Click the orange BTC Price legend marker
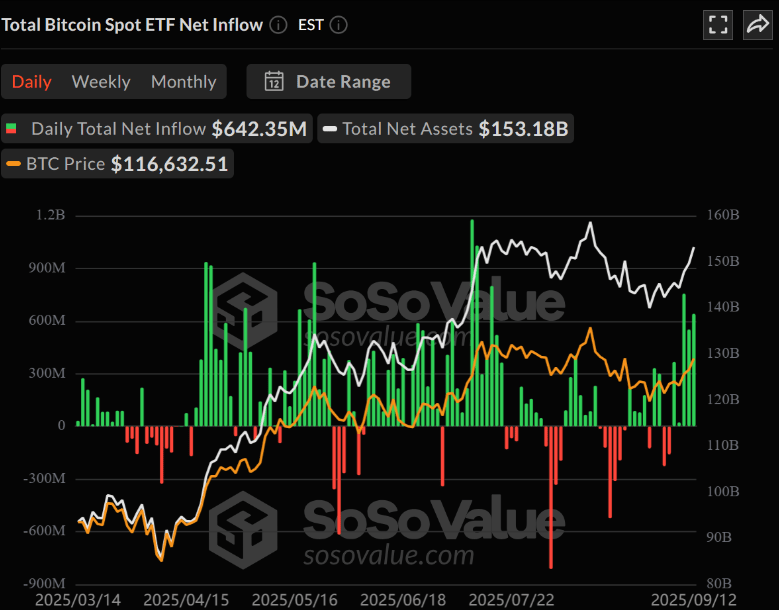 click(14, 163)
